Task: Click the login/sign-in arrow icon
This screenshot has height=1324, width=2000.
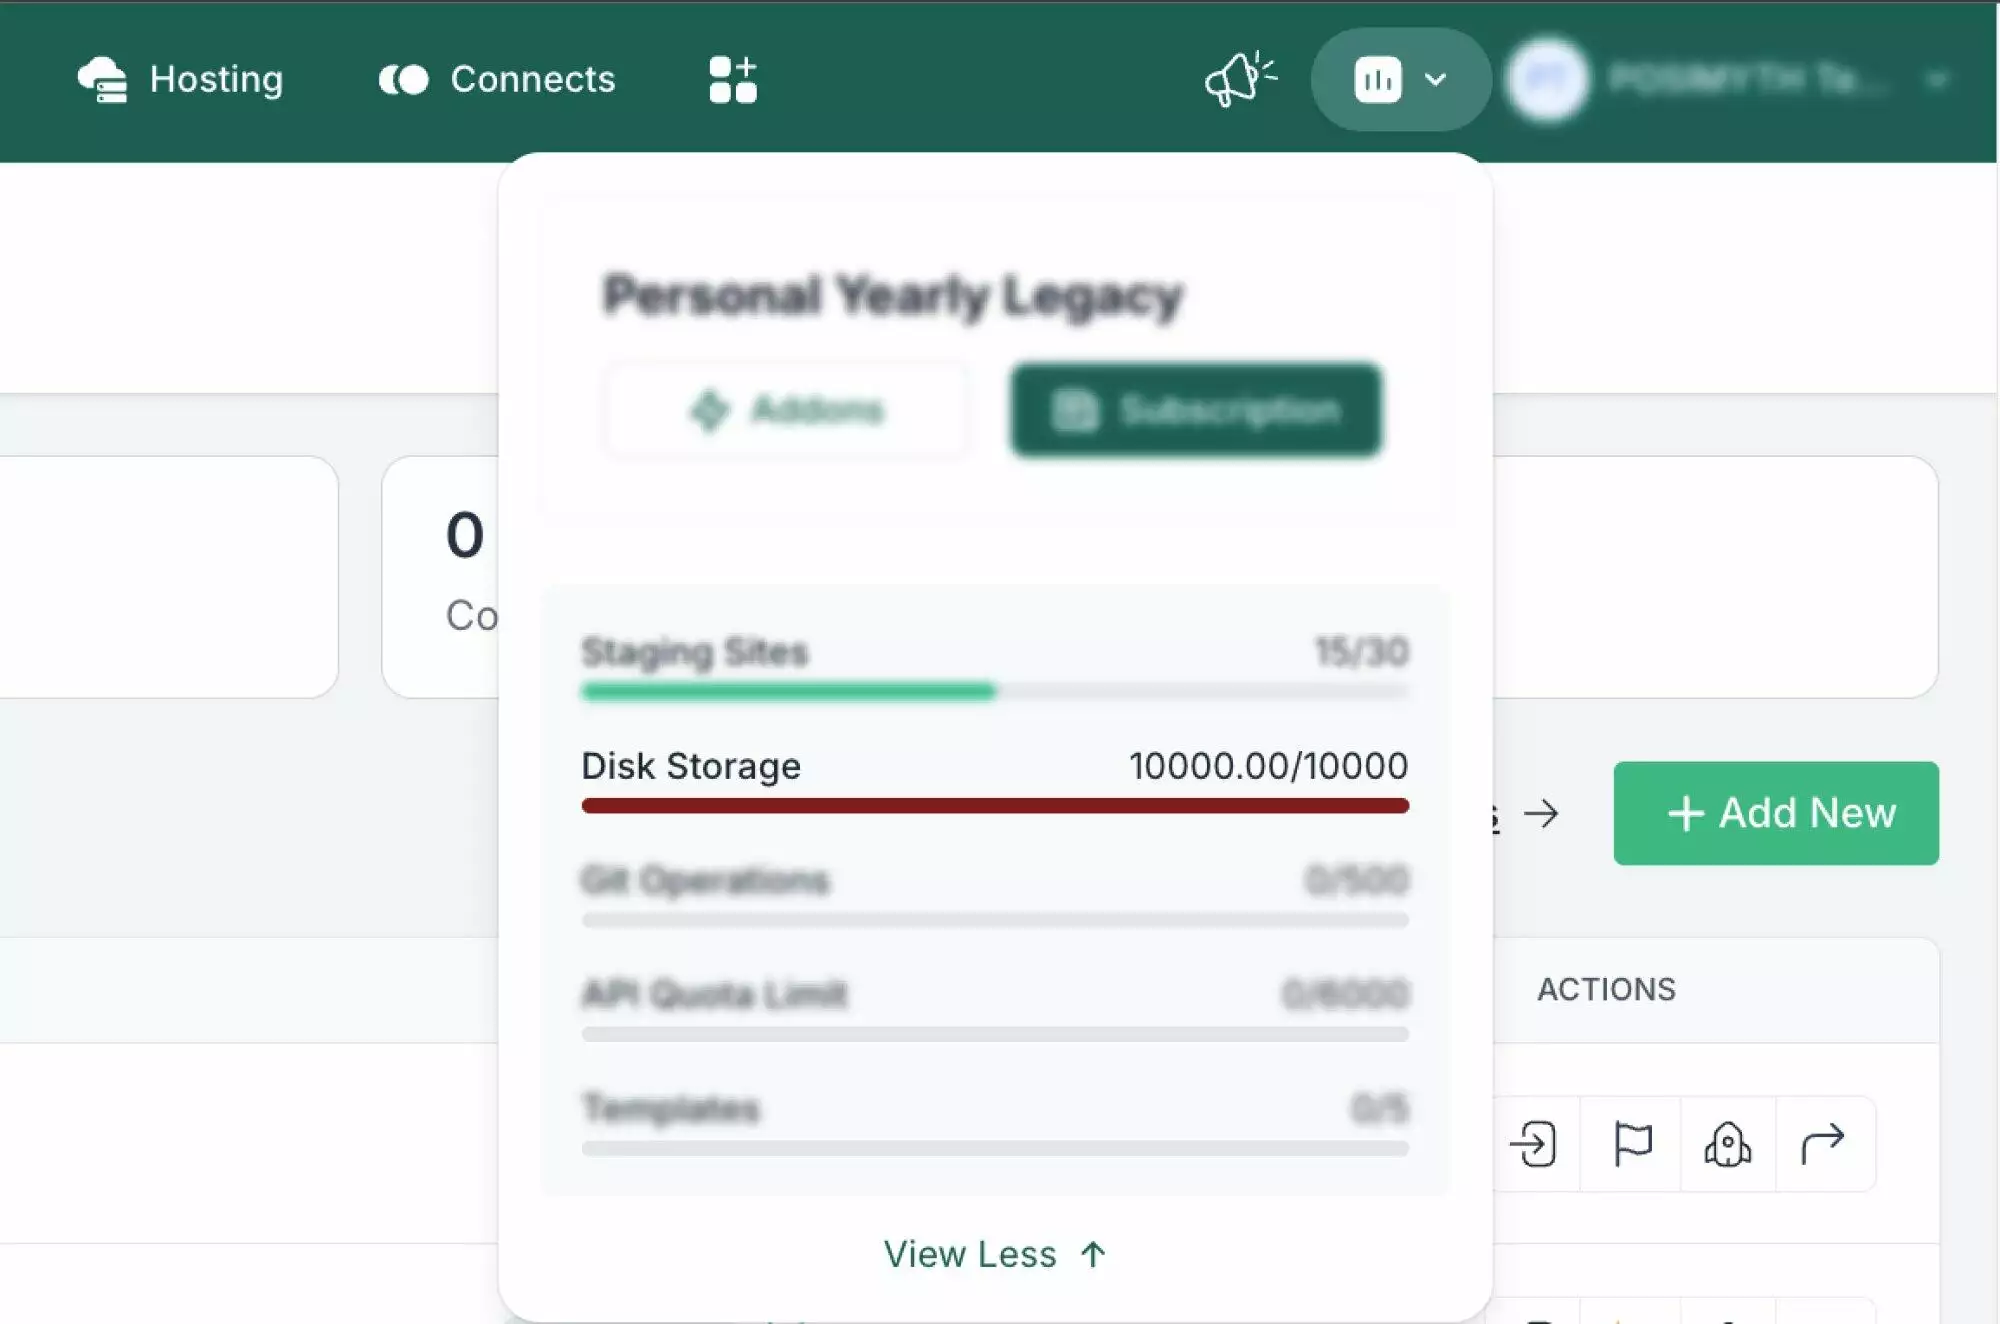Action: coord(1535,1141)
